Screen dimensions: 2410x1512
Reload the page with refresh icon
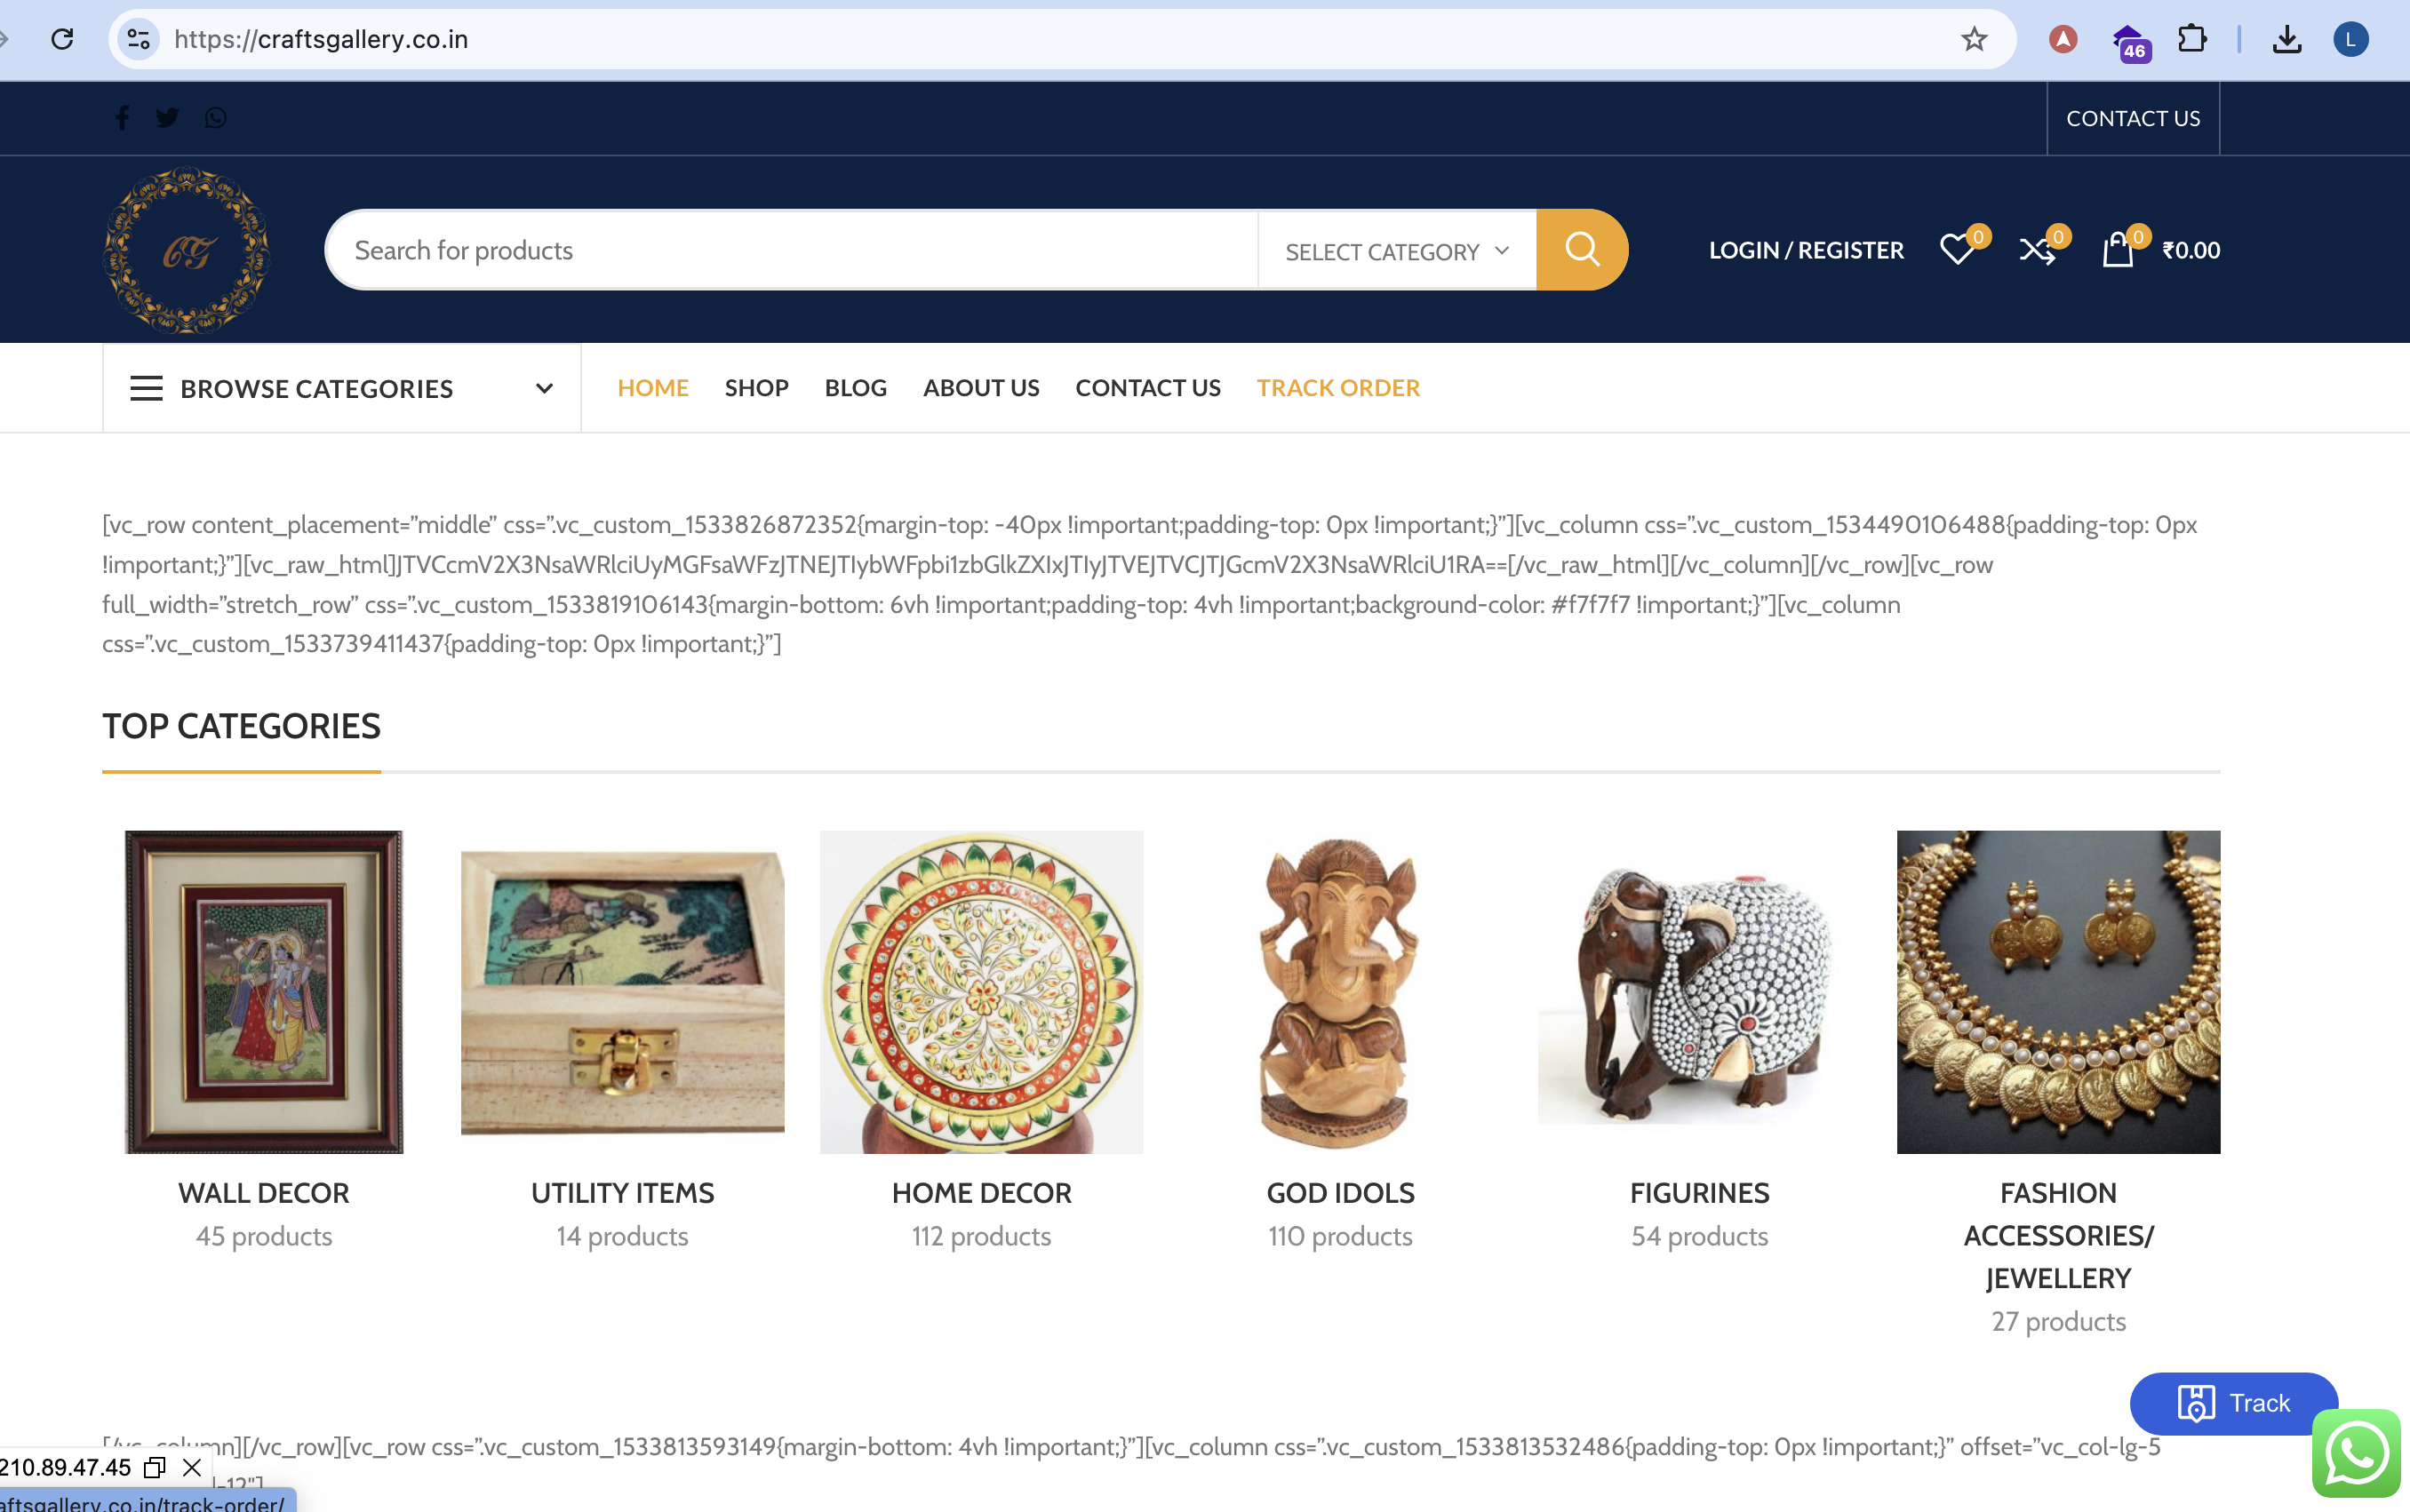point(62,39)
